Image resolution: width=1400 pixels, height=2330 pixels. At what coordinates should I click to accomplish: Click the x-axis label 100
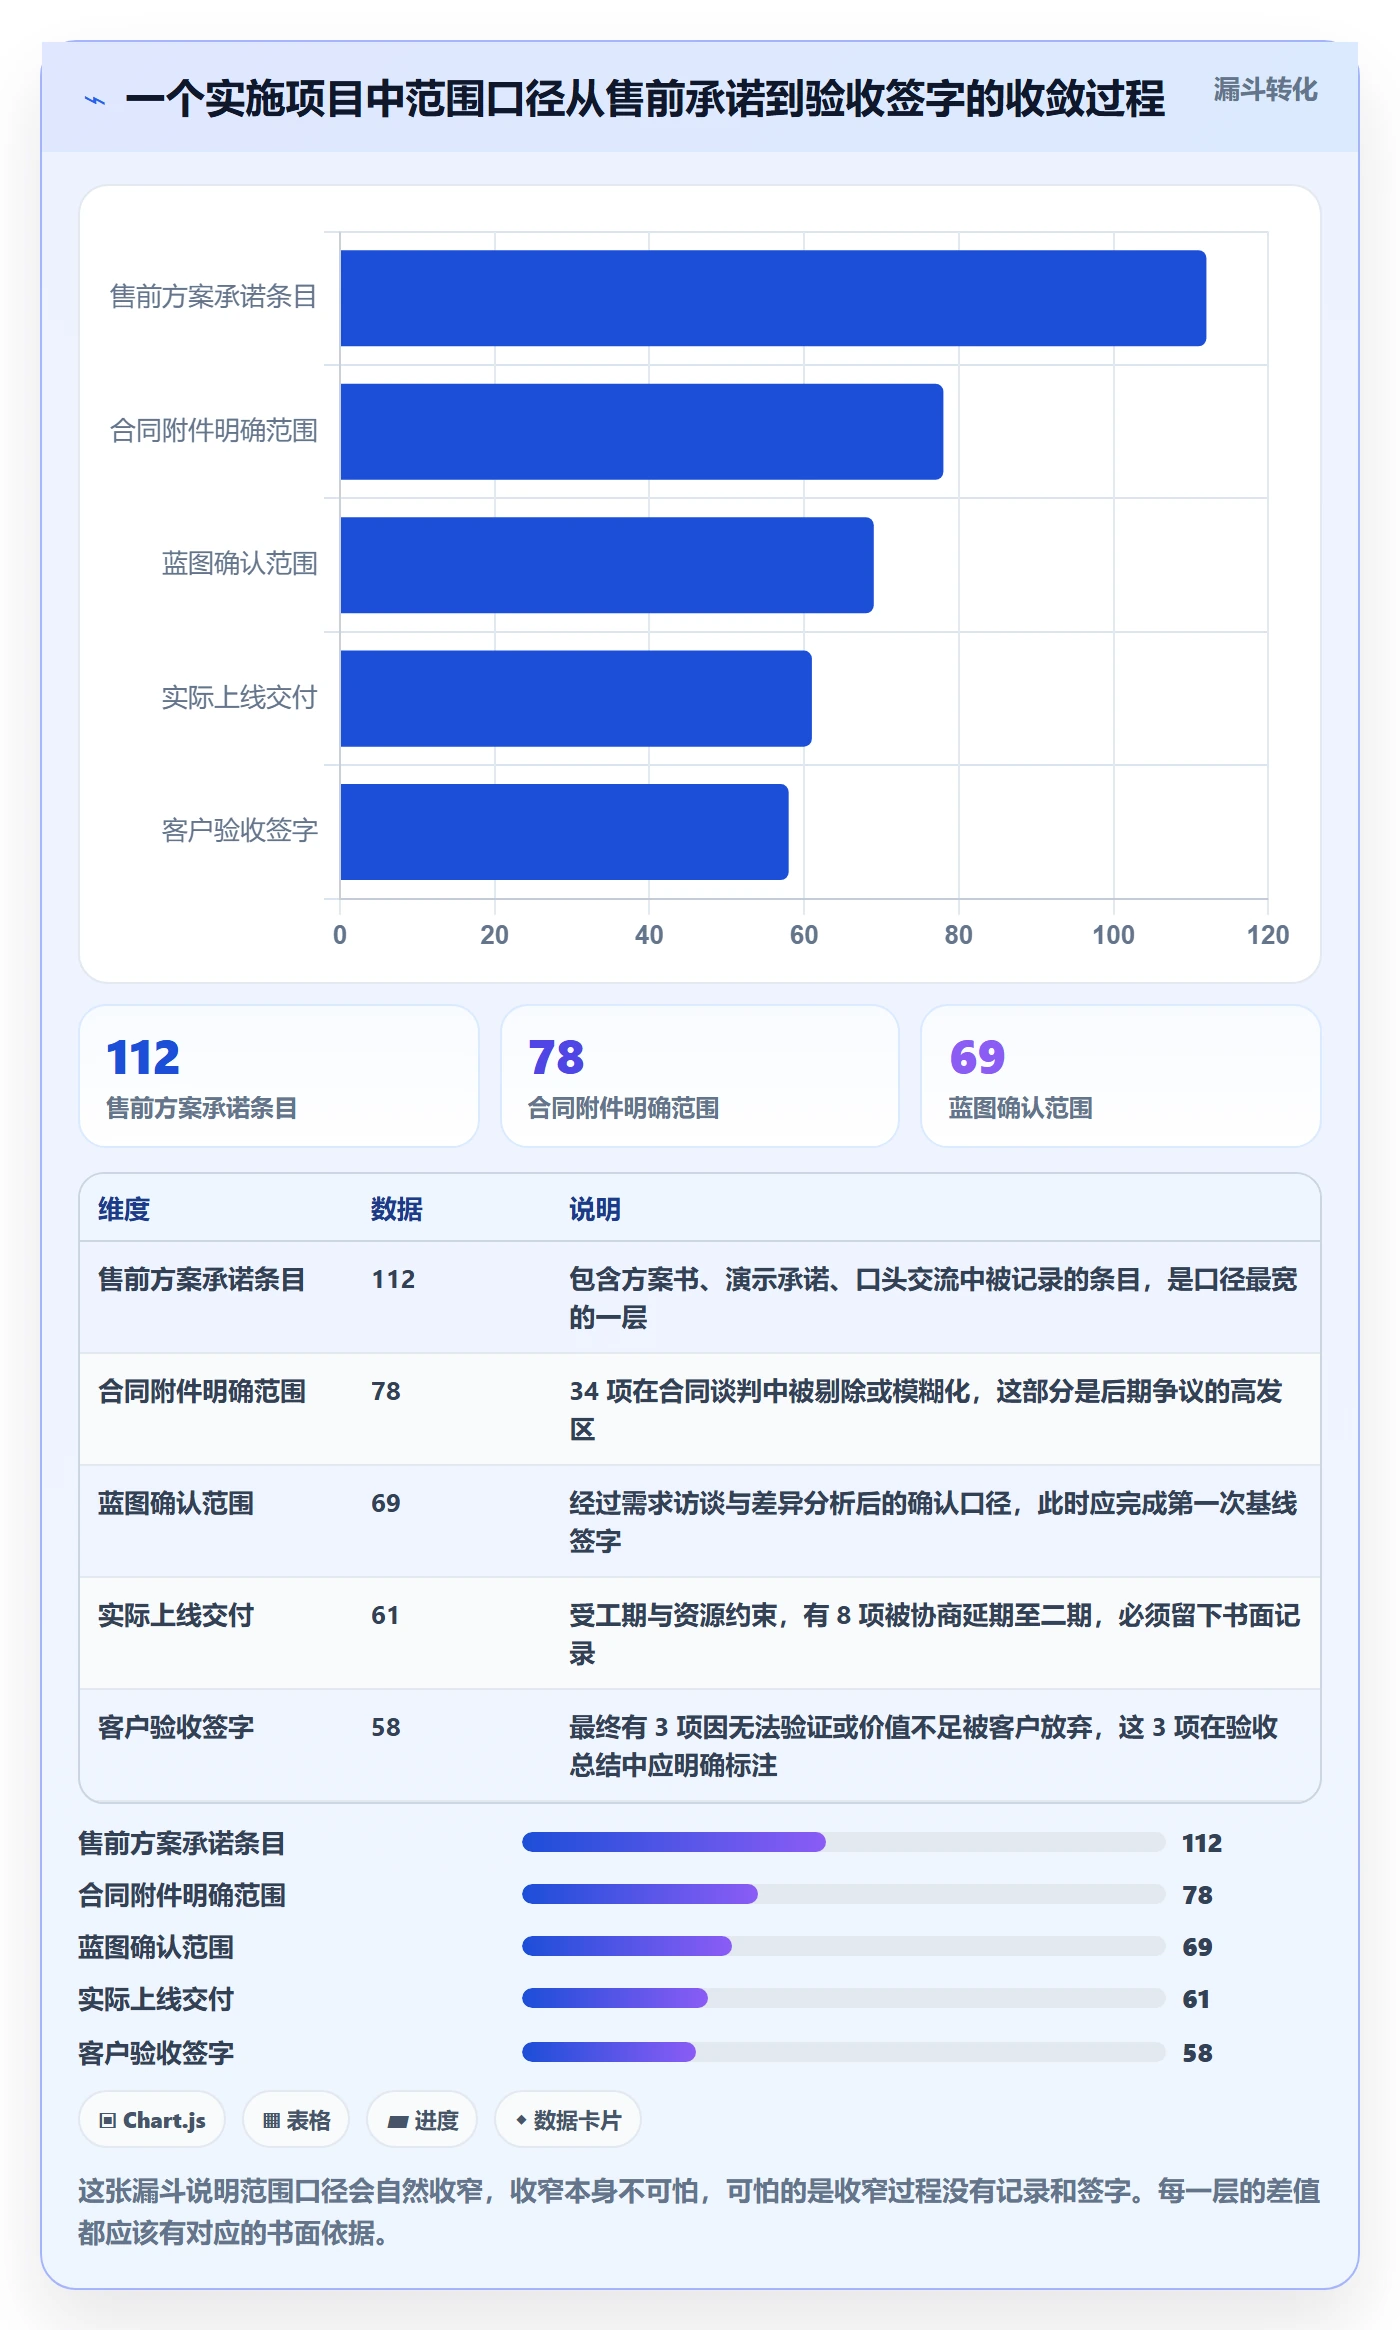click(x=1113, y=936)
